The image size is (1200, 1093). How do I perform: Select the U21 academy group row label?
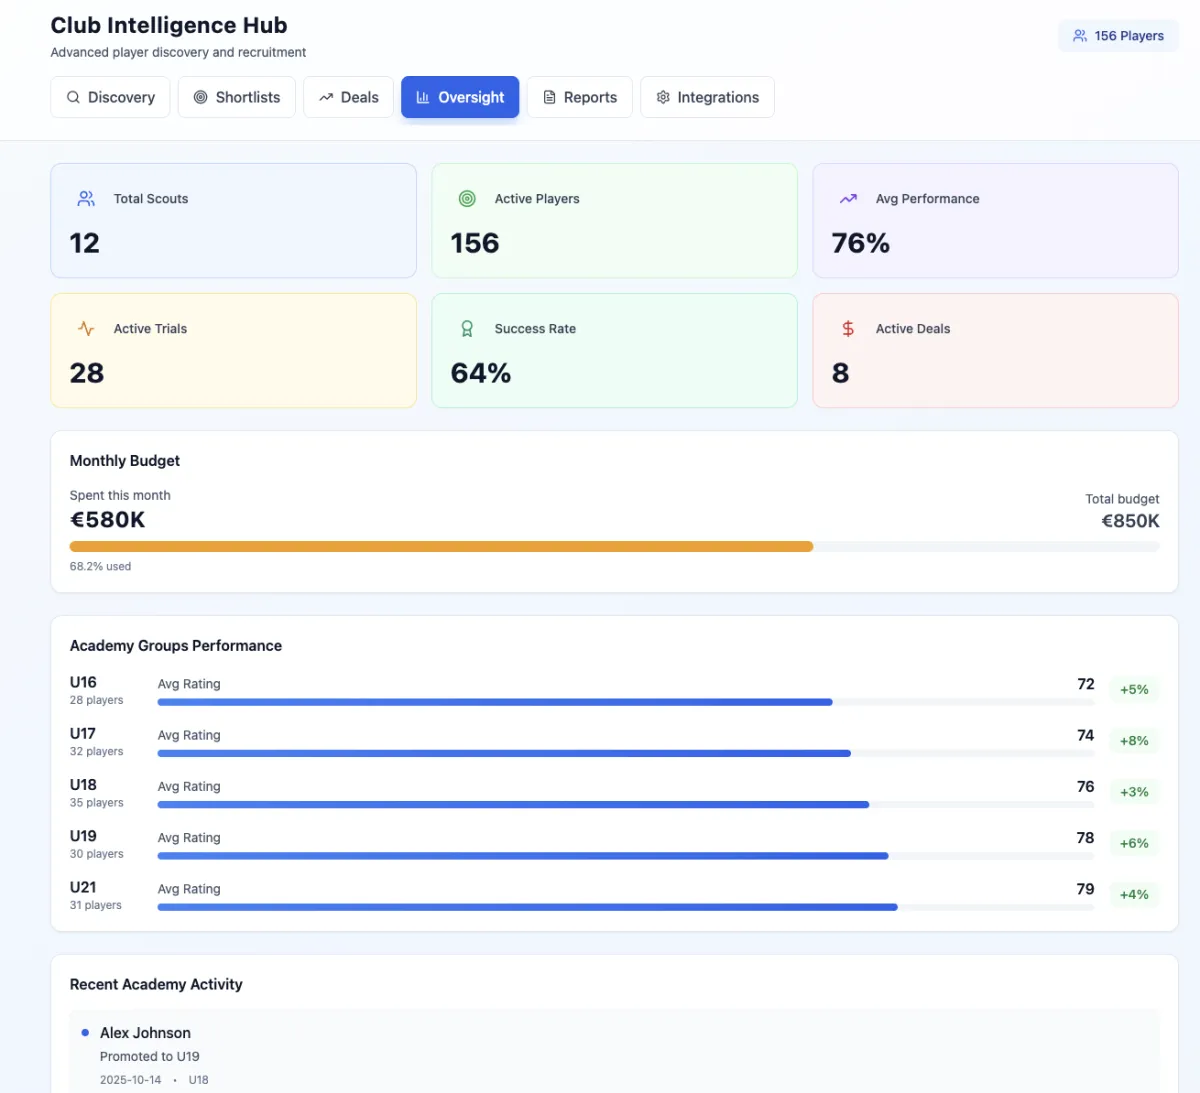point(83,888)
